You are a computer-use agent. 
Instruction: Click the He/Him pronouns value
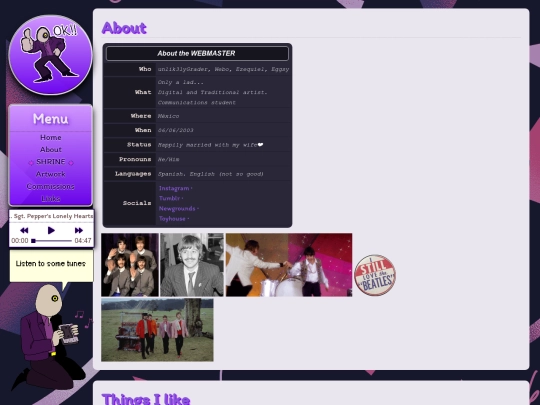pos(168,159)
